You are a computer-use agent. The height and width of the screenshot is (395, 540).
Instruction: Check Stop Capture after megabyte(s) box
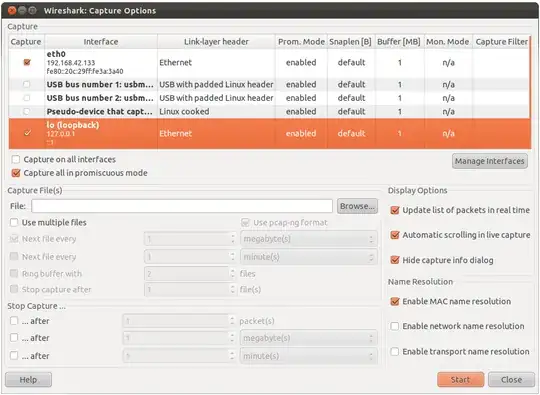coord(14,338)
